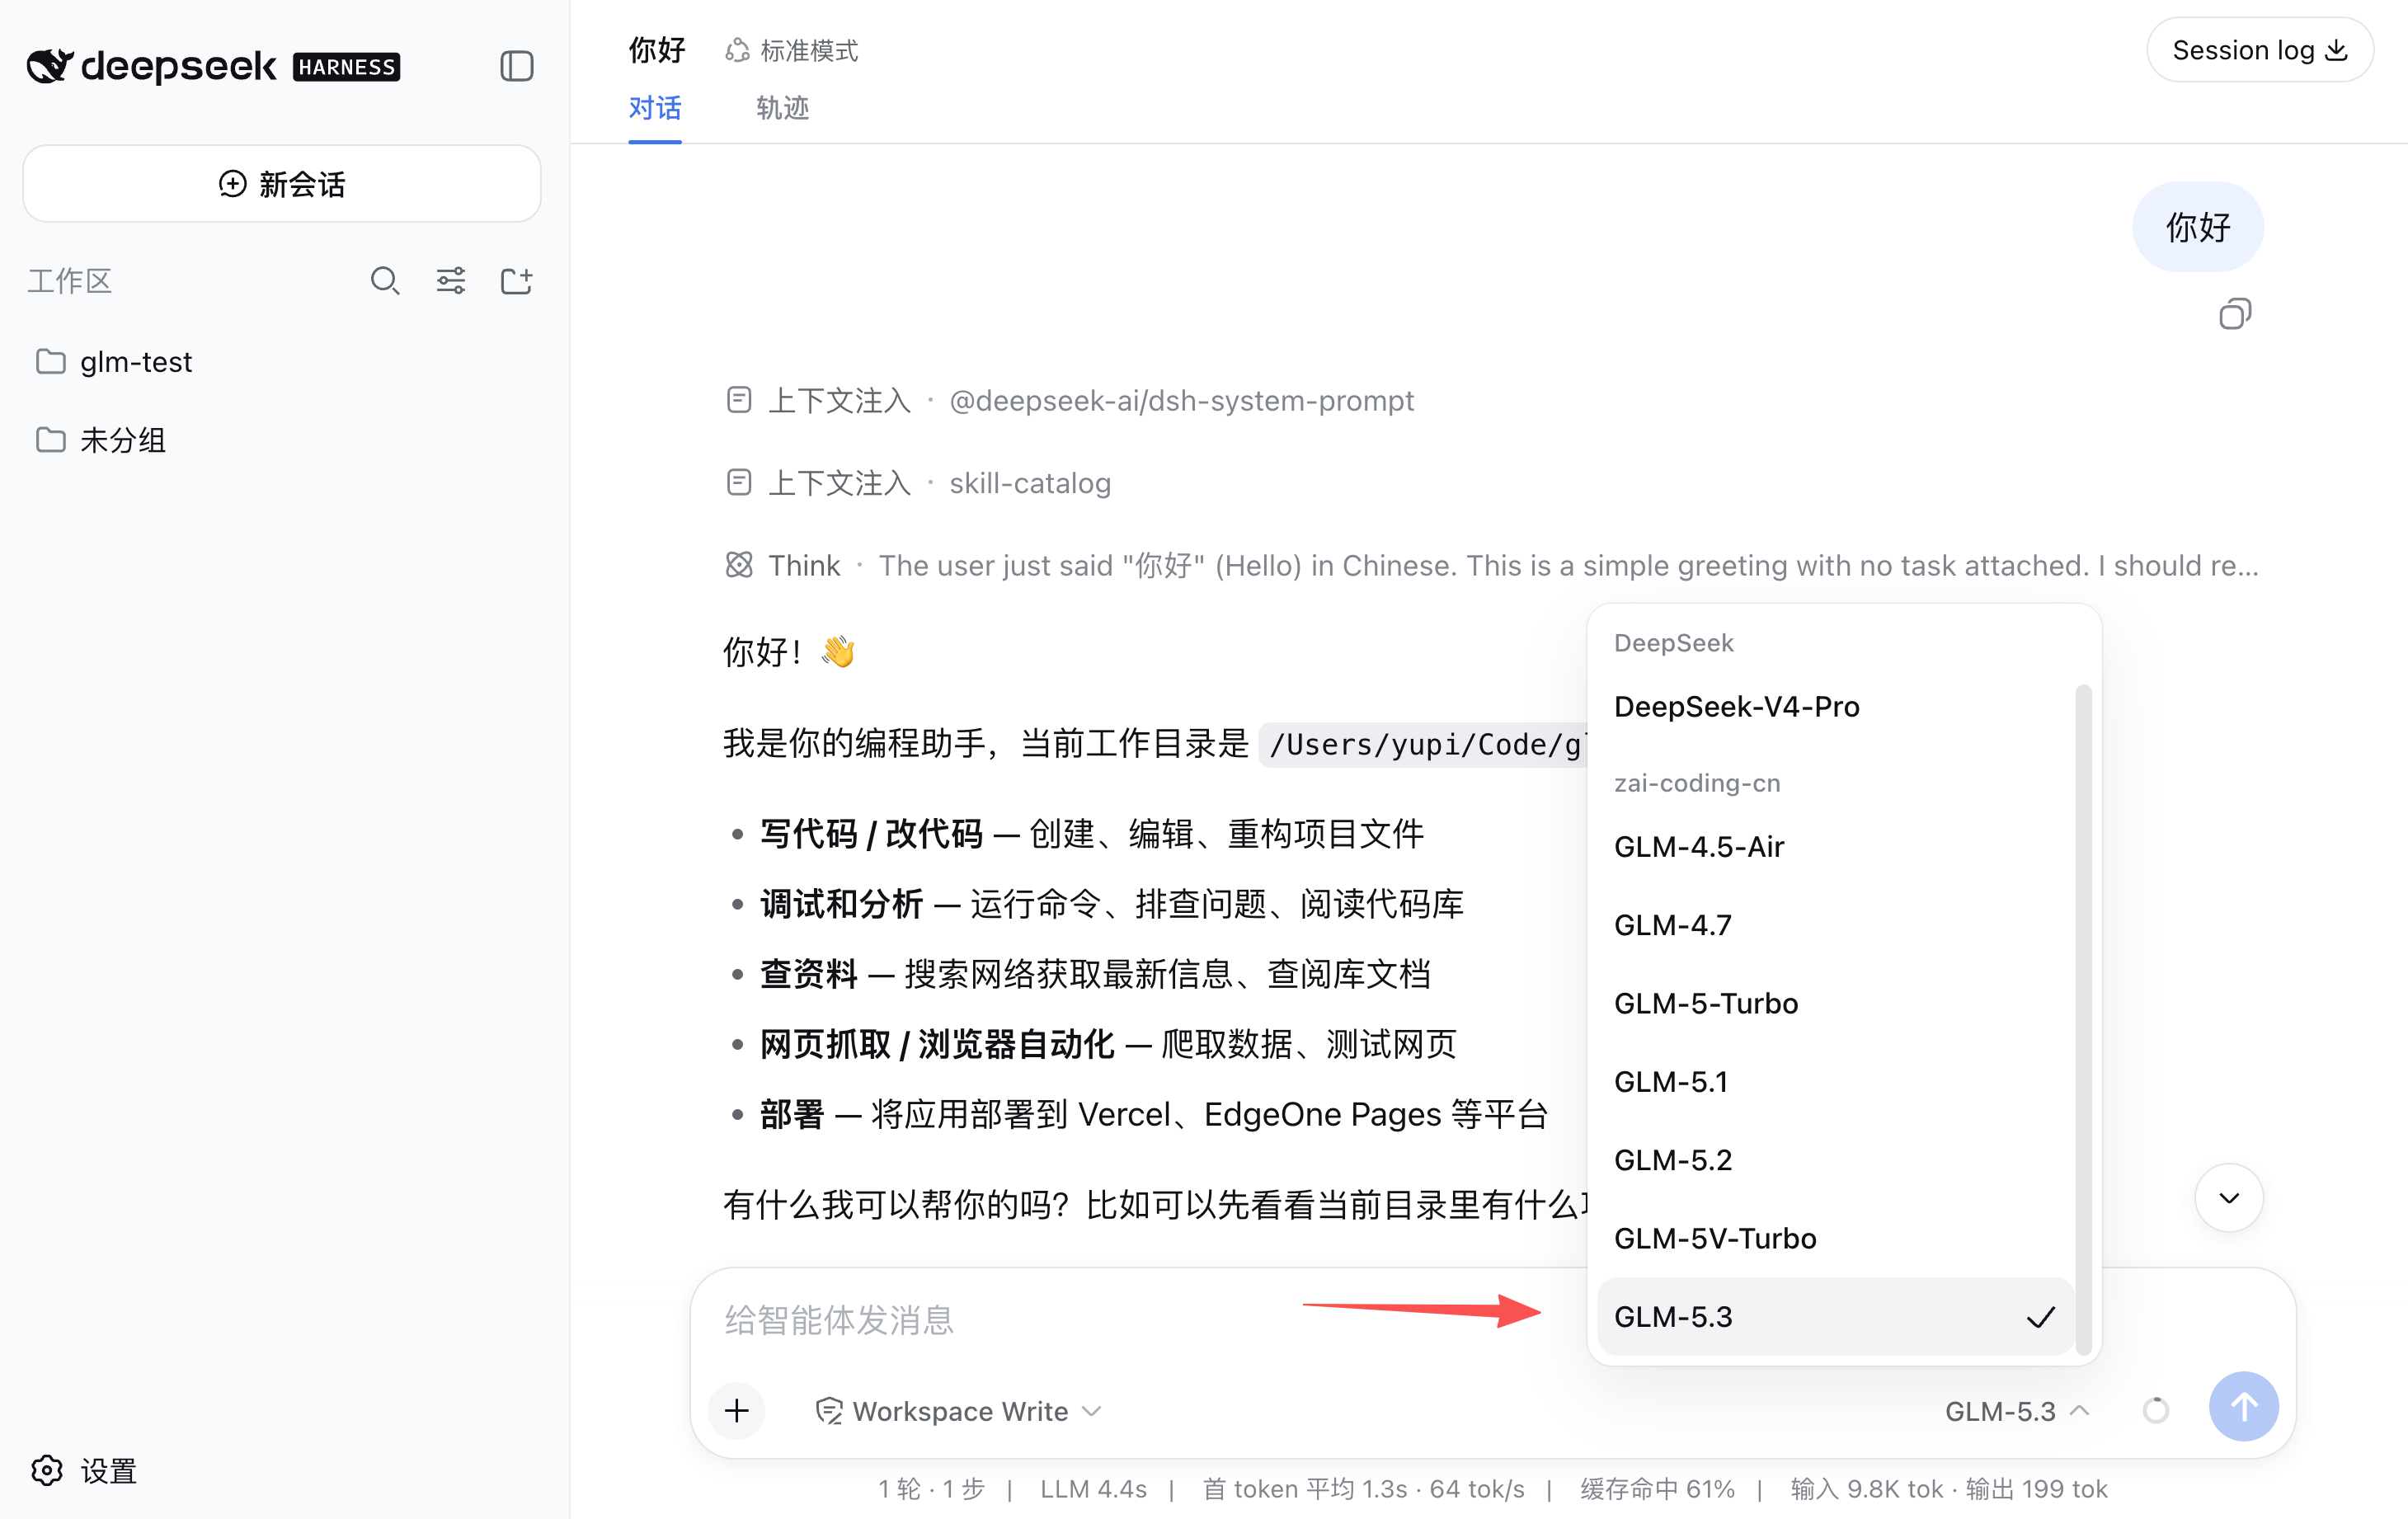Viewport: 2408px width, 1519px height.
Task: Click the skill-catalog context injection icon
Action: [x=739, y=483]
